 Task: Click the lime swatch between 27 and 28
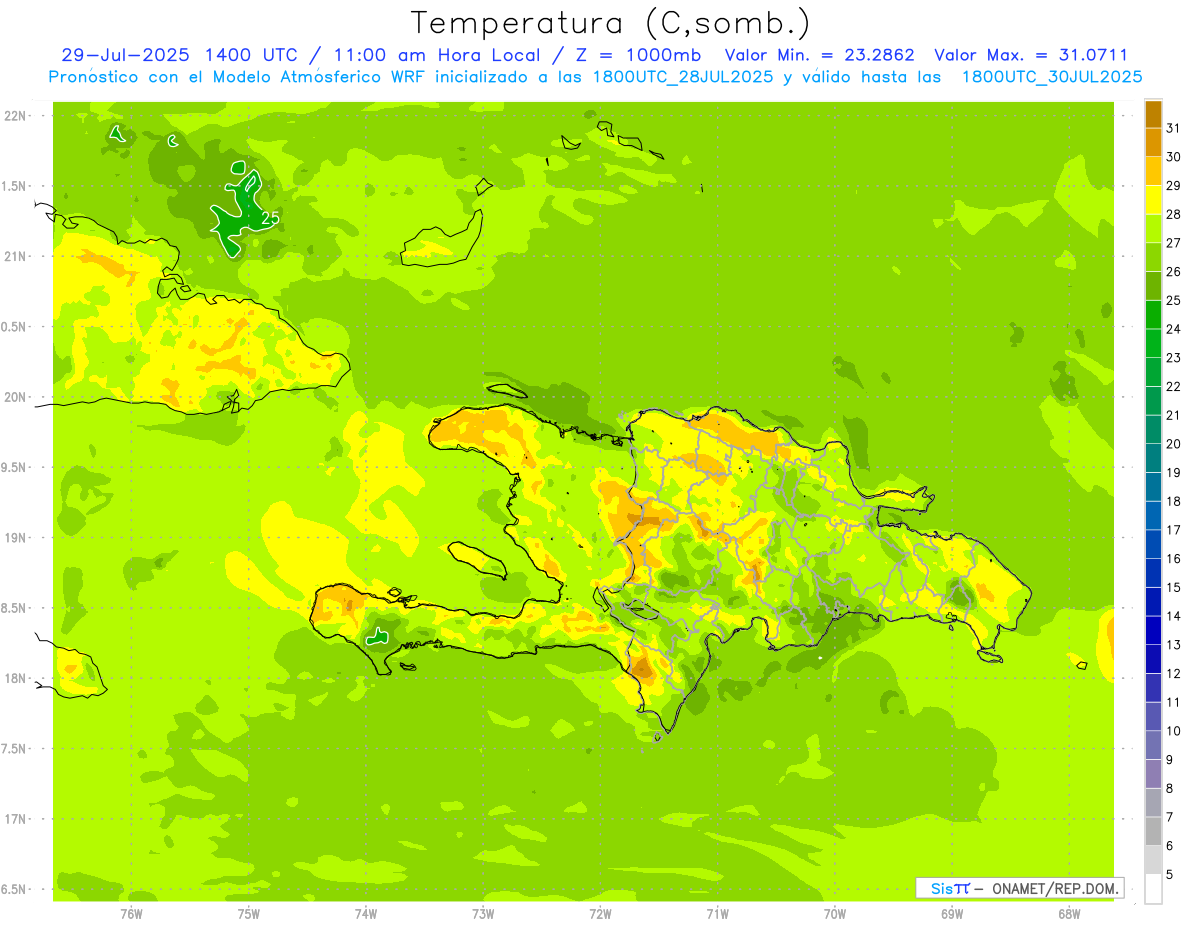pyautogui.click(x=1153, y=229)
